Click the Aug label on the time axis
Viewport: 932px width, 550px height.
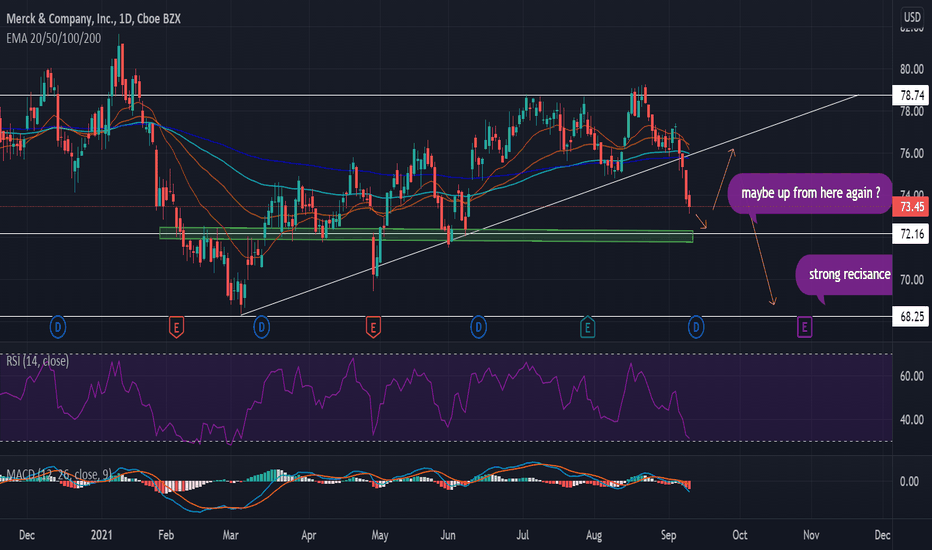594,535
